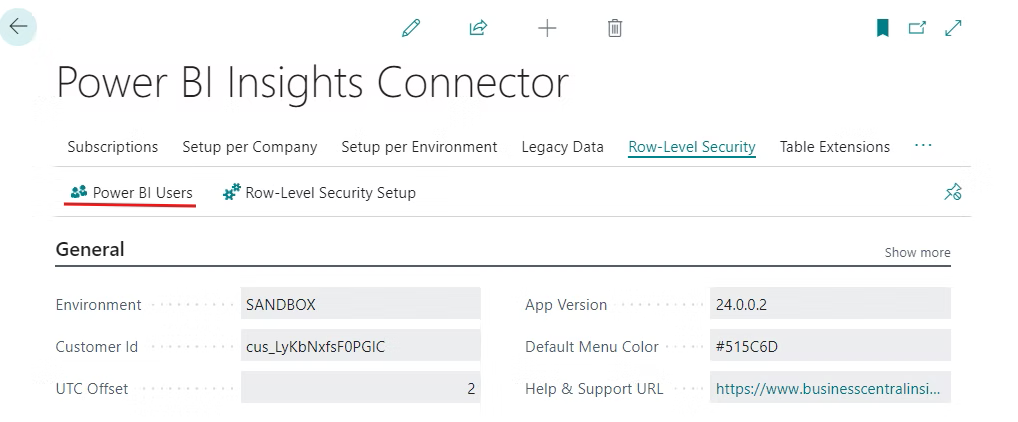The height and width of the screenshot is (422, 1018).
Task: Open Power BI Users action
Action: (131, 192)
